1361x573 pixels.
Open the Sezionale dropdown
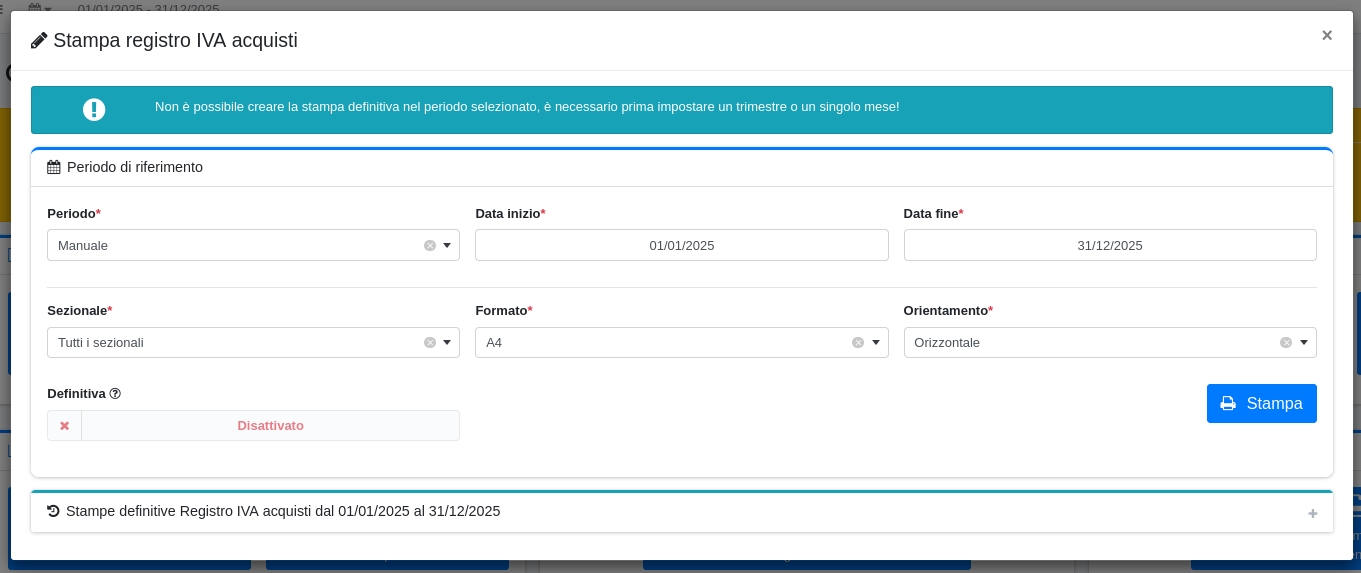(240, 343)
